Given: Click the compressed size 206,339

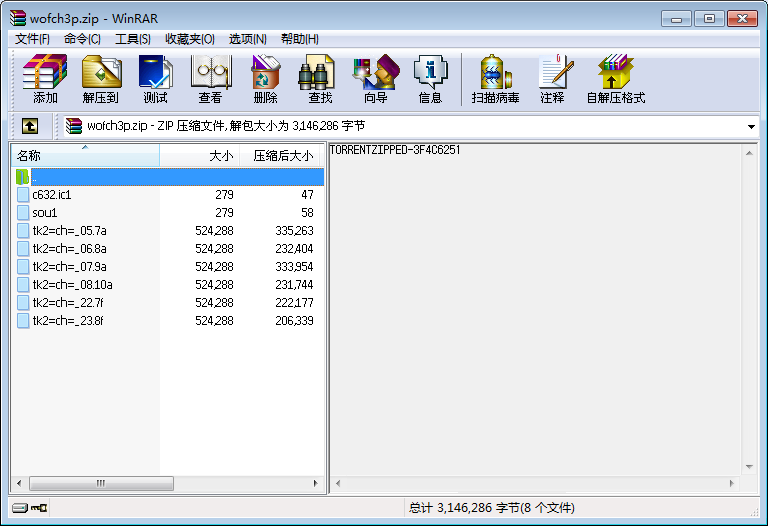Looking at the screenshot, I should tap(294, 321).
